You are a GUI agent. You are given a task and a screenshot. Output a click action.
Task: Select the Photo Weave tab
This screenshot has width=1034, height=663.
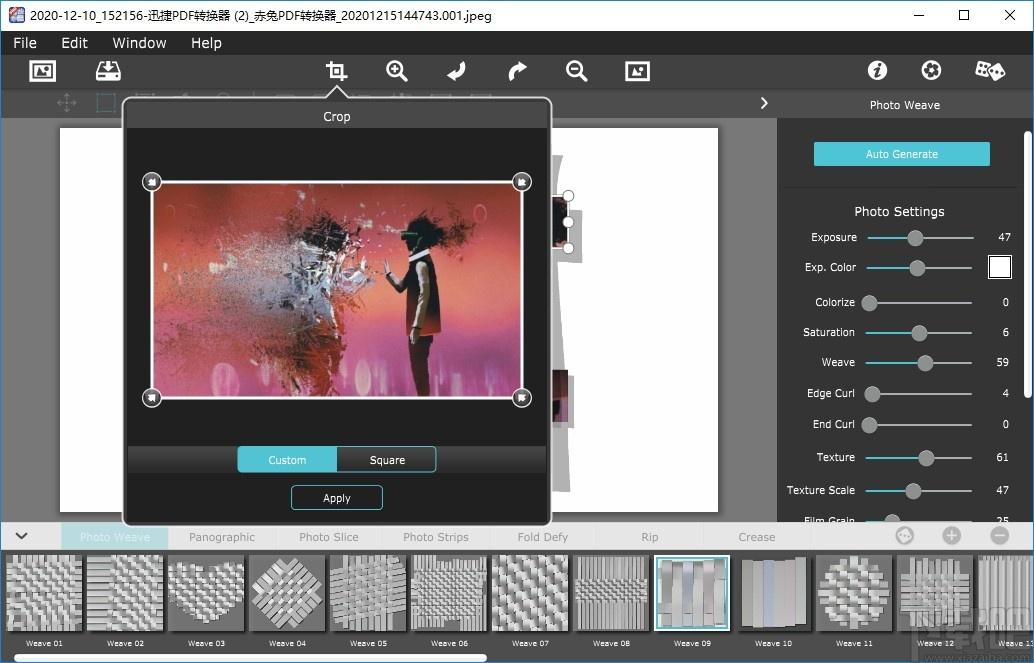[x=115, y=537]
